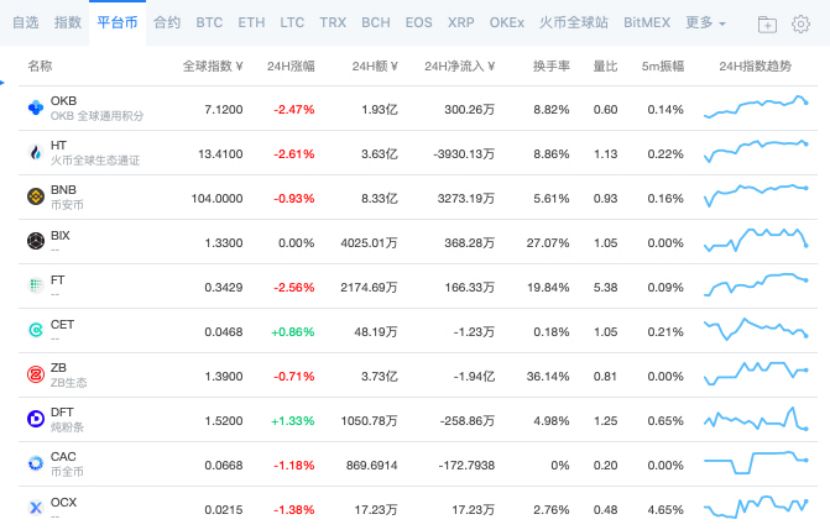
Task: Expand the 更多 dropdown menu
Action: [706, 23]
